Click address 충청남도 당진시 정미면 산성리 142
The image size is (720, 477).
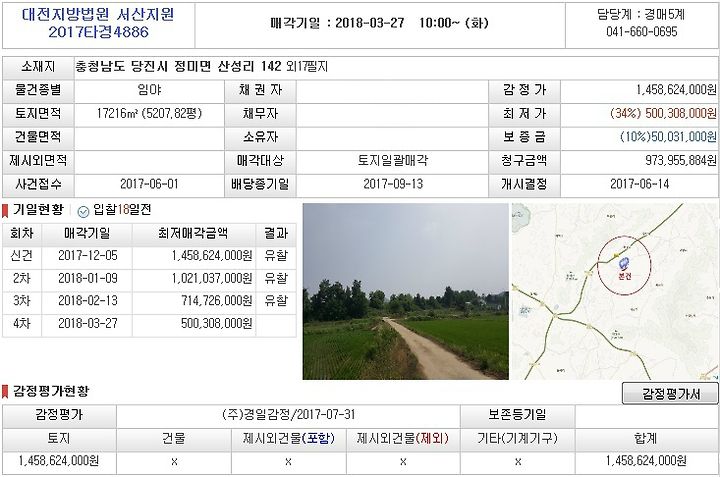pyautogui.click(x=178, y=67)
